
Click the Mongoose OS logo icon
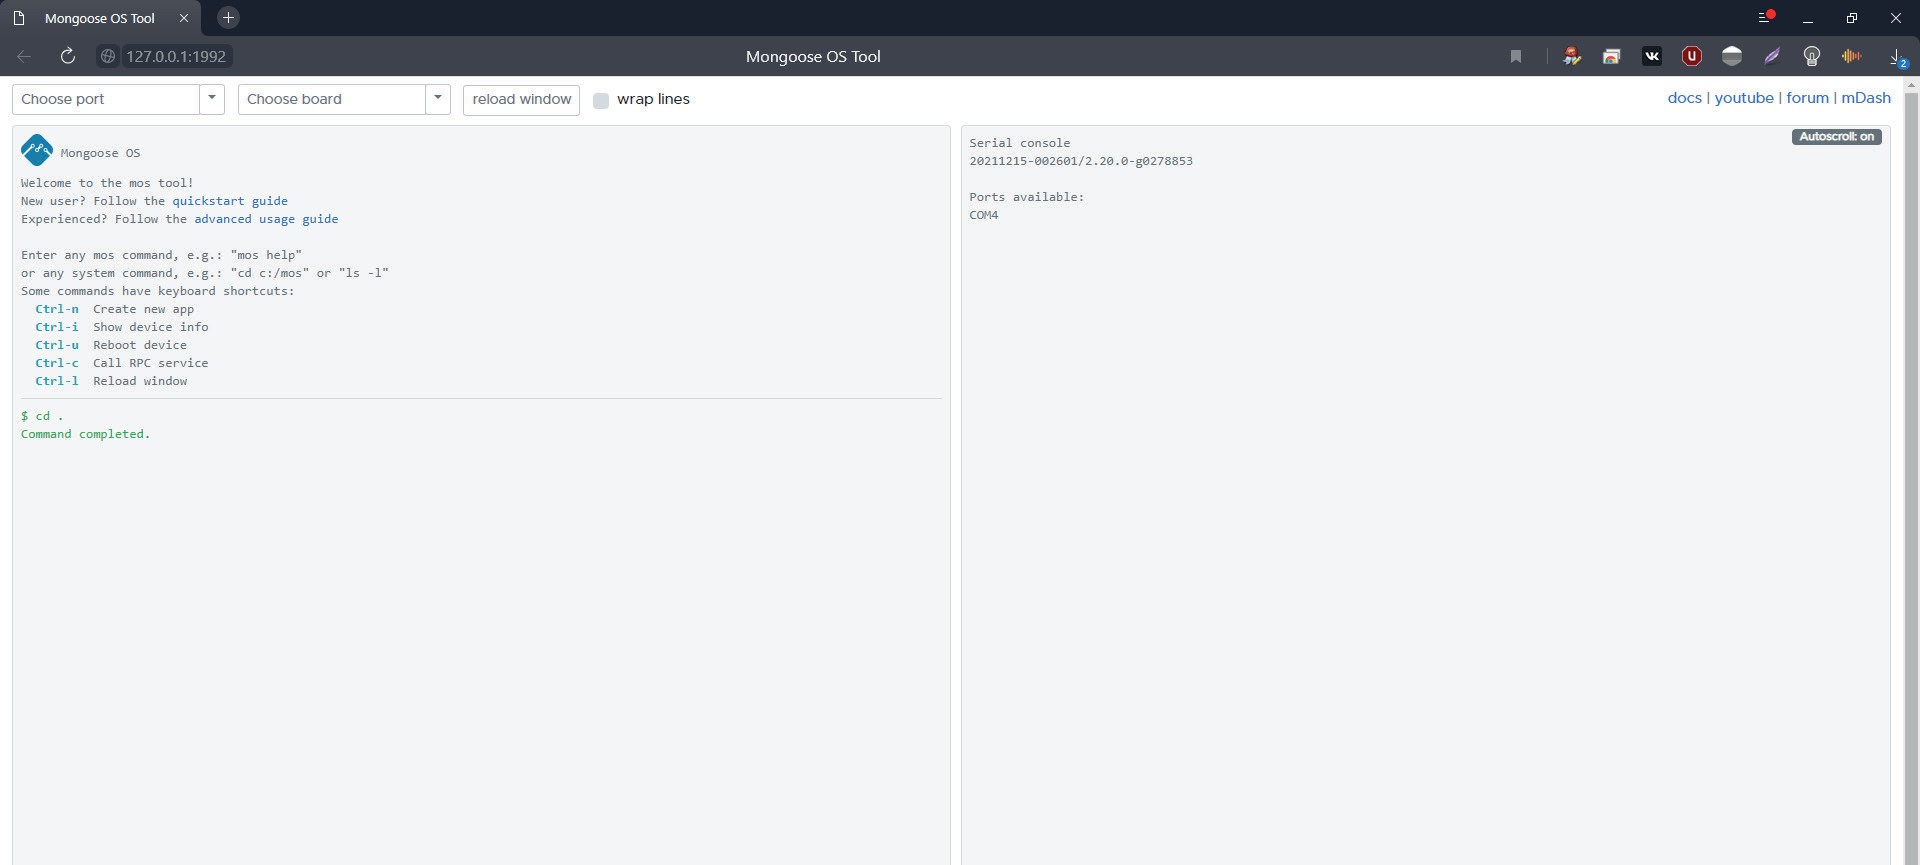pos(37,150)
